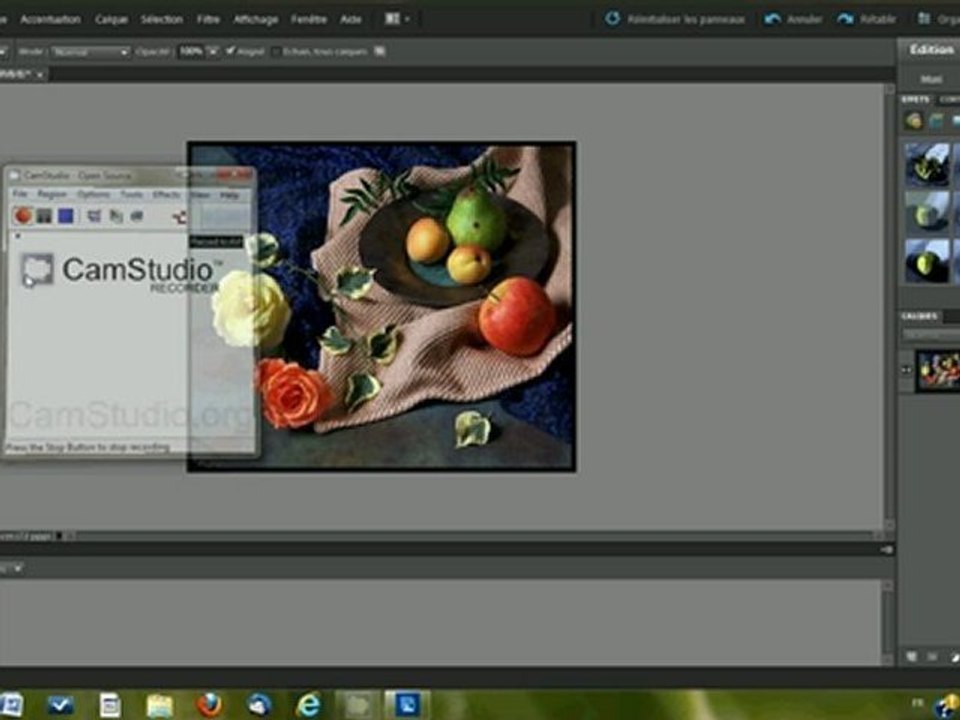Click the Opacité 100% value field
Screen dimensions: 960x720
191,51
